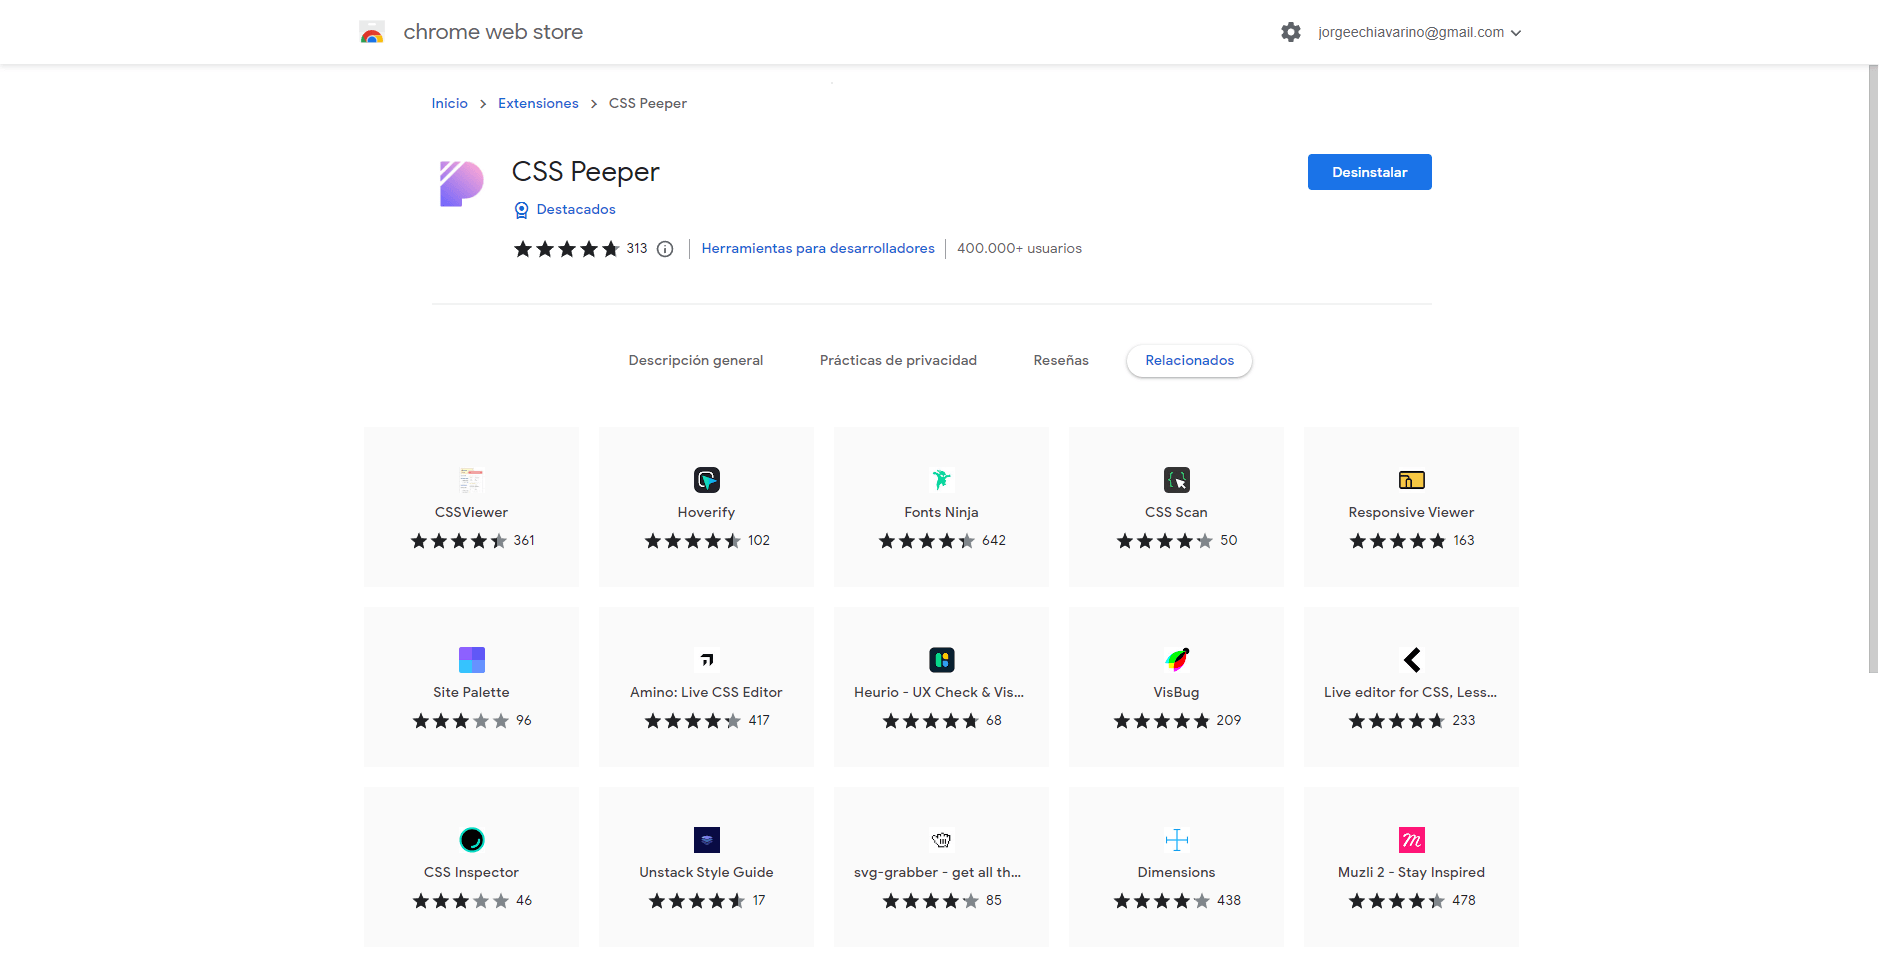
Task: Open the Responsive Viewer title text
Action: coord(1411,513)
